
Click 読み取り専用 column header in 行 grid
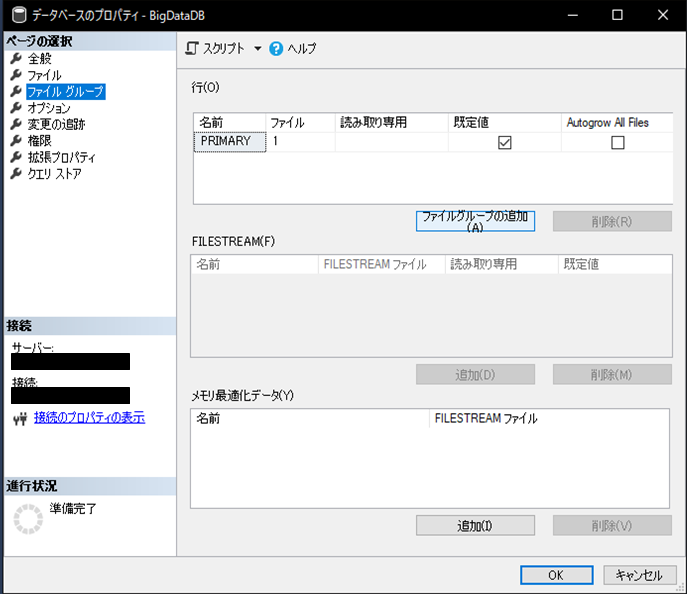pyautogui.click(x=392, y=122)
